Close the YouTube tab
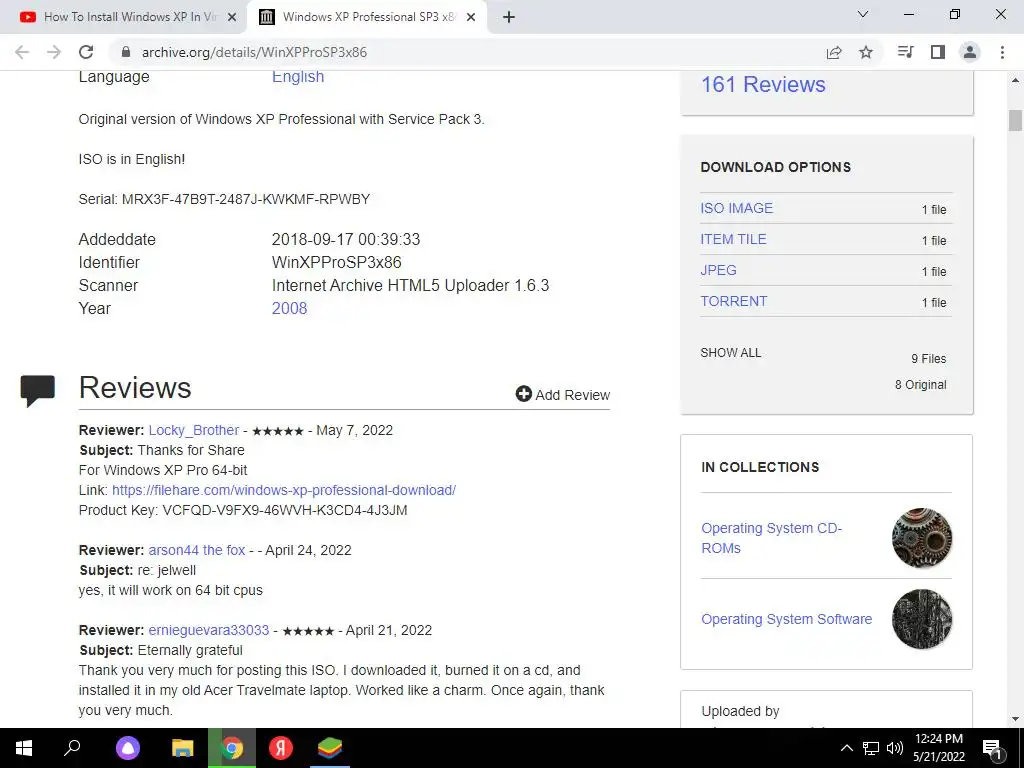The width and height of the screenshot is (1024, 768). [232, 18]
